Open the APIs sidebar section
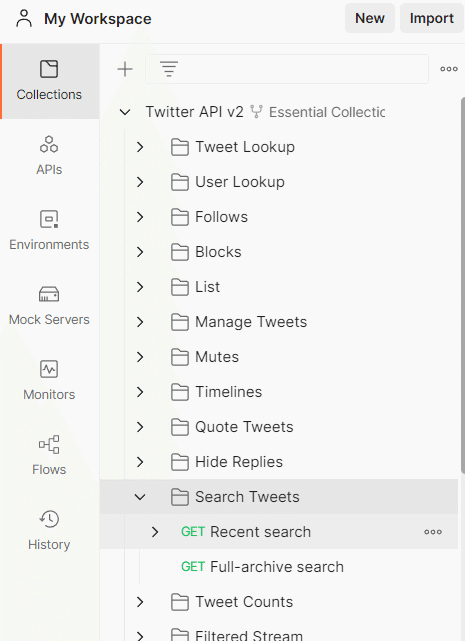The image size is (465, 641). [49, 156]
